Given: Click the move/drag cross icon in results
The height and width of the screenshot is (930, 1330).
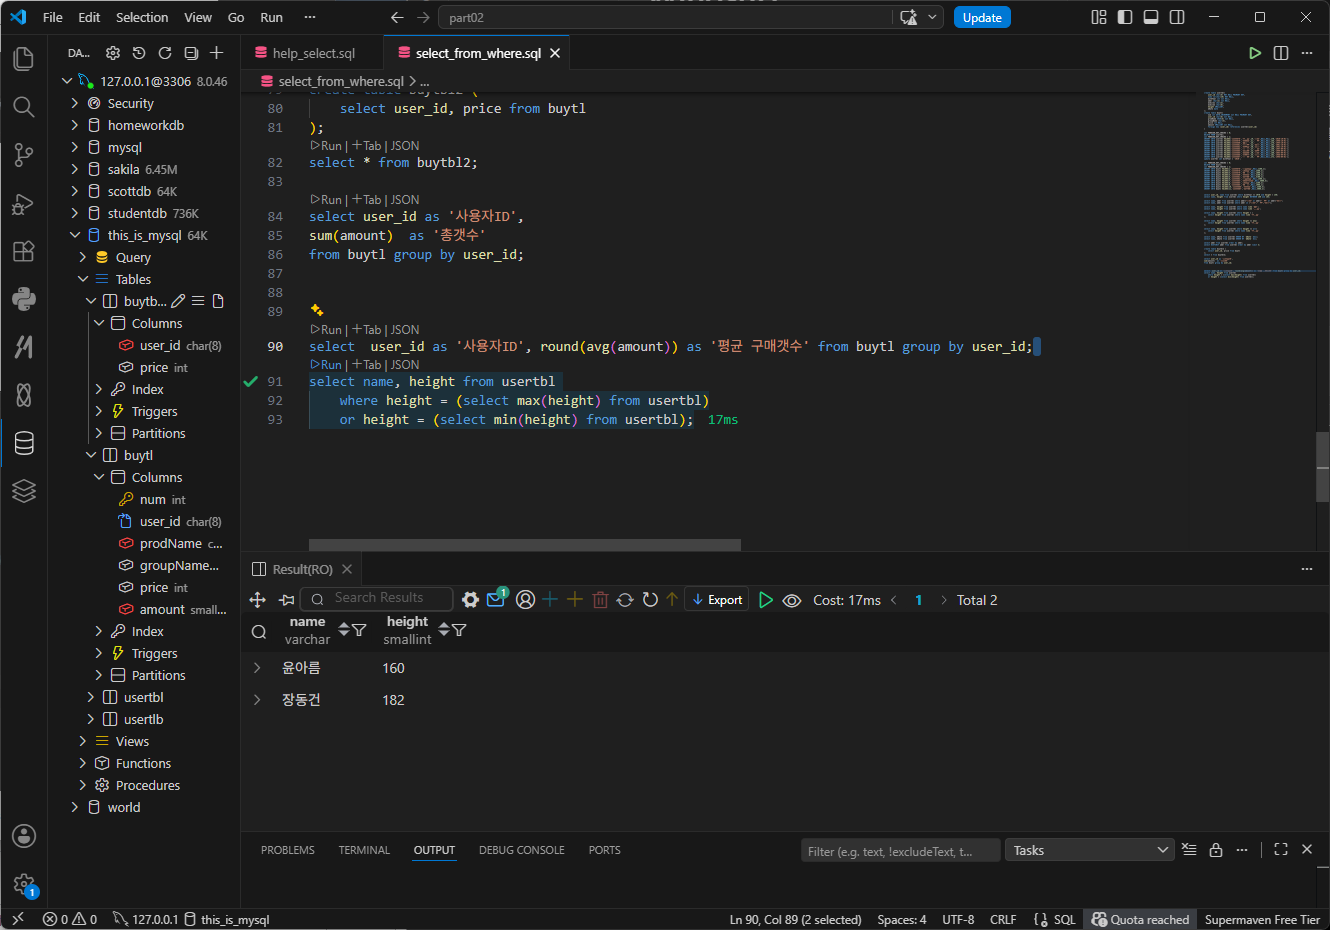Looking at the screenshot, I should click(x=257, y=600).
